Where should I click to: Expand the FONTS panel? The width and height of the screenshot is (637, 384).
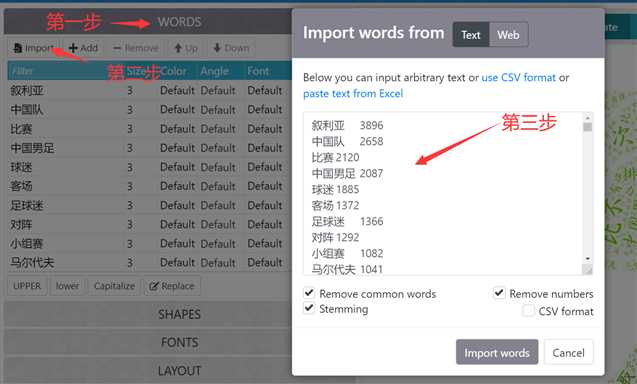click(179, 342)
